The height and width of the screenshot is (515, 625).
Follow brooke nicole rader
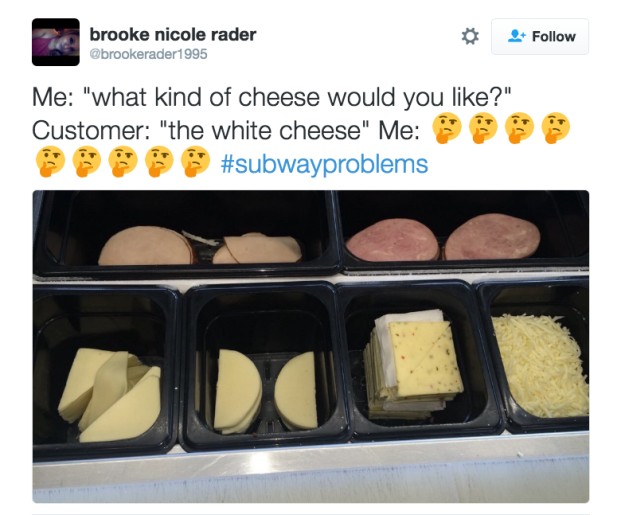(x=540, y=36)
